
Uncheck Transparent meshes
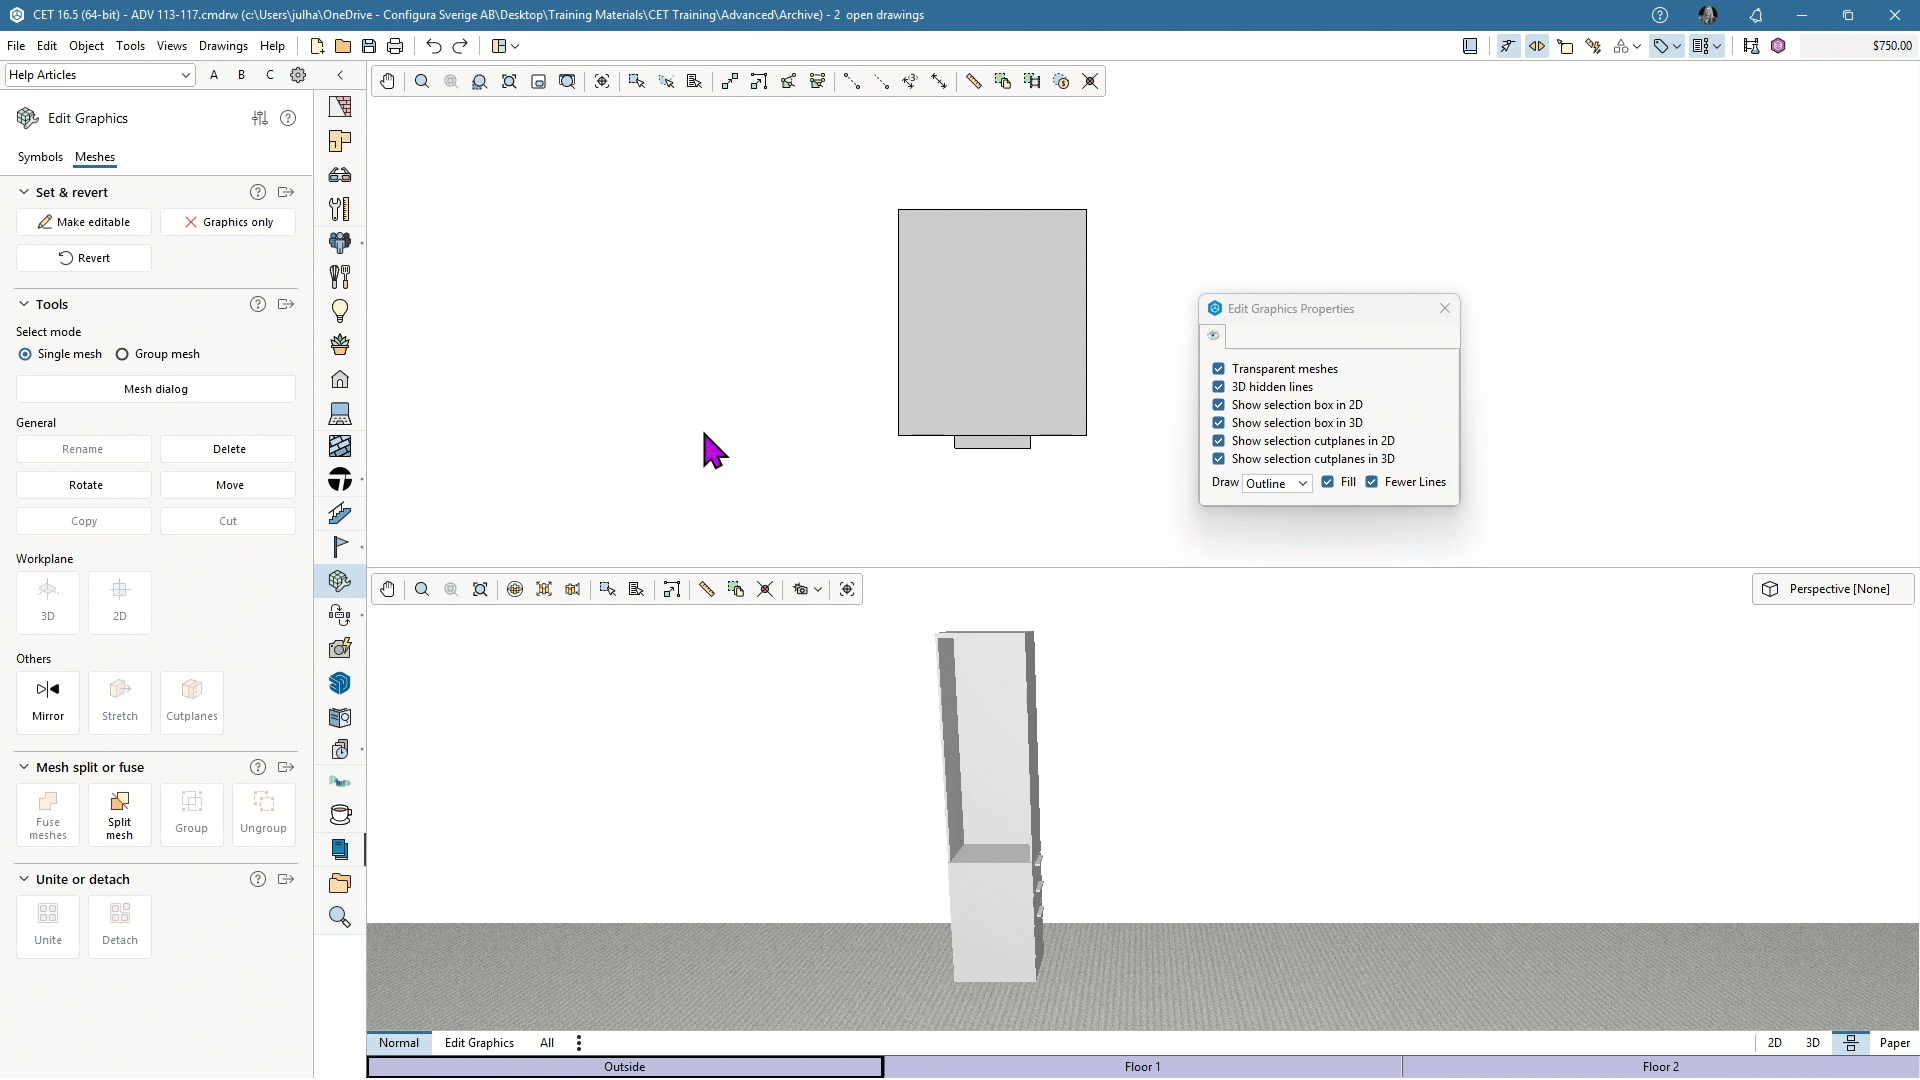point(1218,369)
